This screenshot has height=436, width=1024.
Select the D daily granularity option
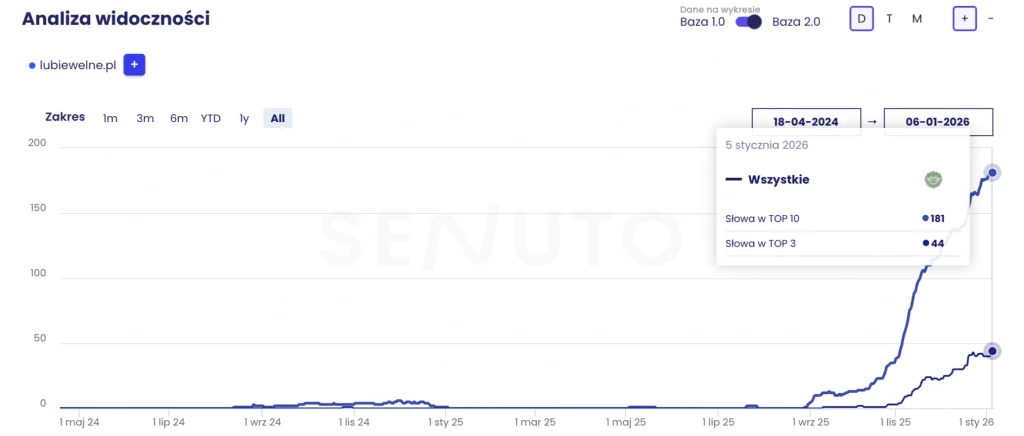point(861,19)
